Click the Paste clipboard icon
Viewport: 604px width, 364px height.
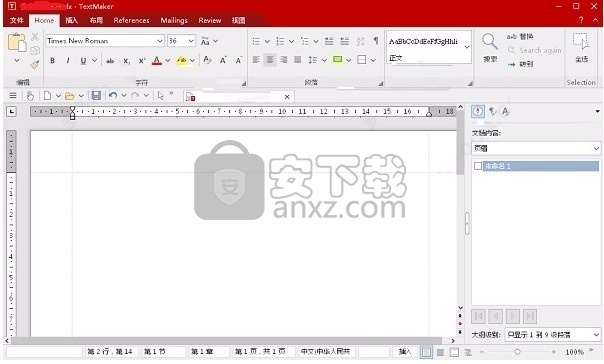tap(17, 43)
